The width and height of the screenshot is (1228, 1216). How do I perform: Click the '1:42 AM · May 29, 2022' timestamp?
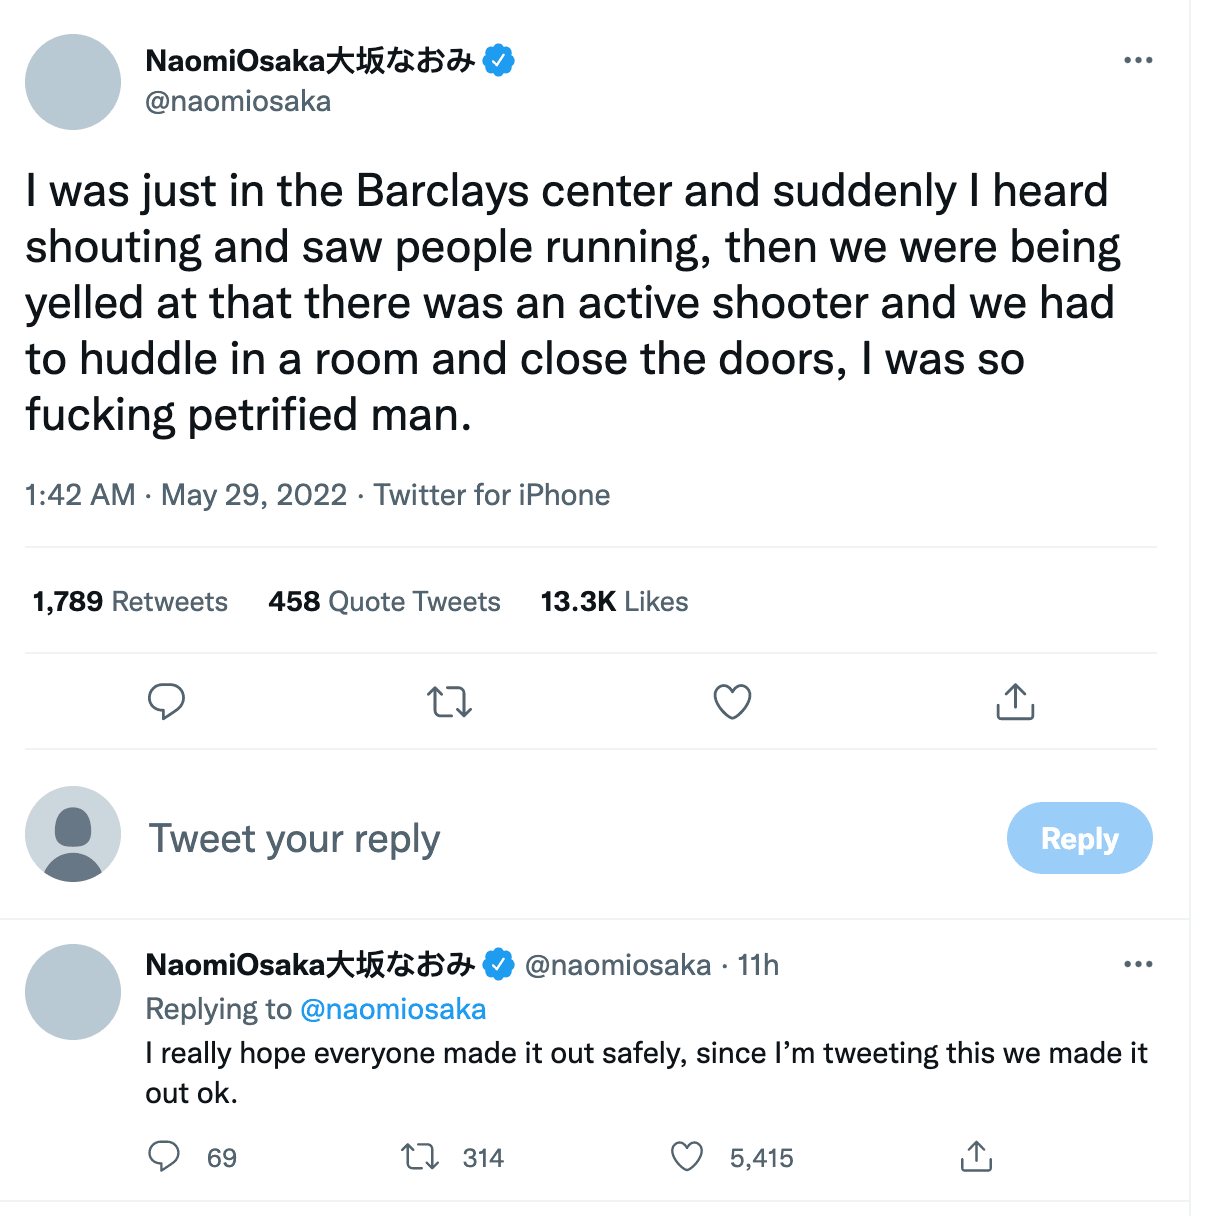[186, 495]
